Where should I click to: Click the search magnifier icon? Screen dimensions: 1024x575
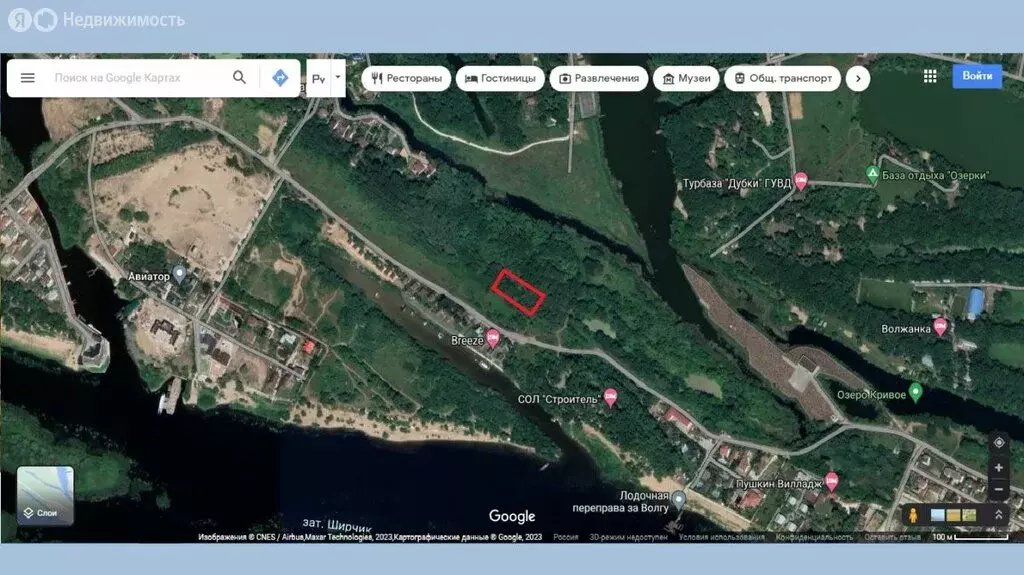pyautogui.click(x=239, y=78)
